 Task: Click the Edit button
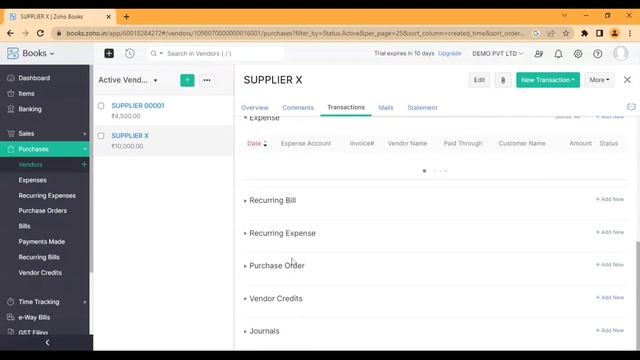tap(479, 80)
